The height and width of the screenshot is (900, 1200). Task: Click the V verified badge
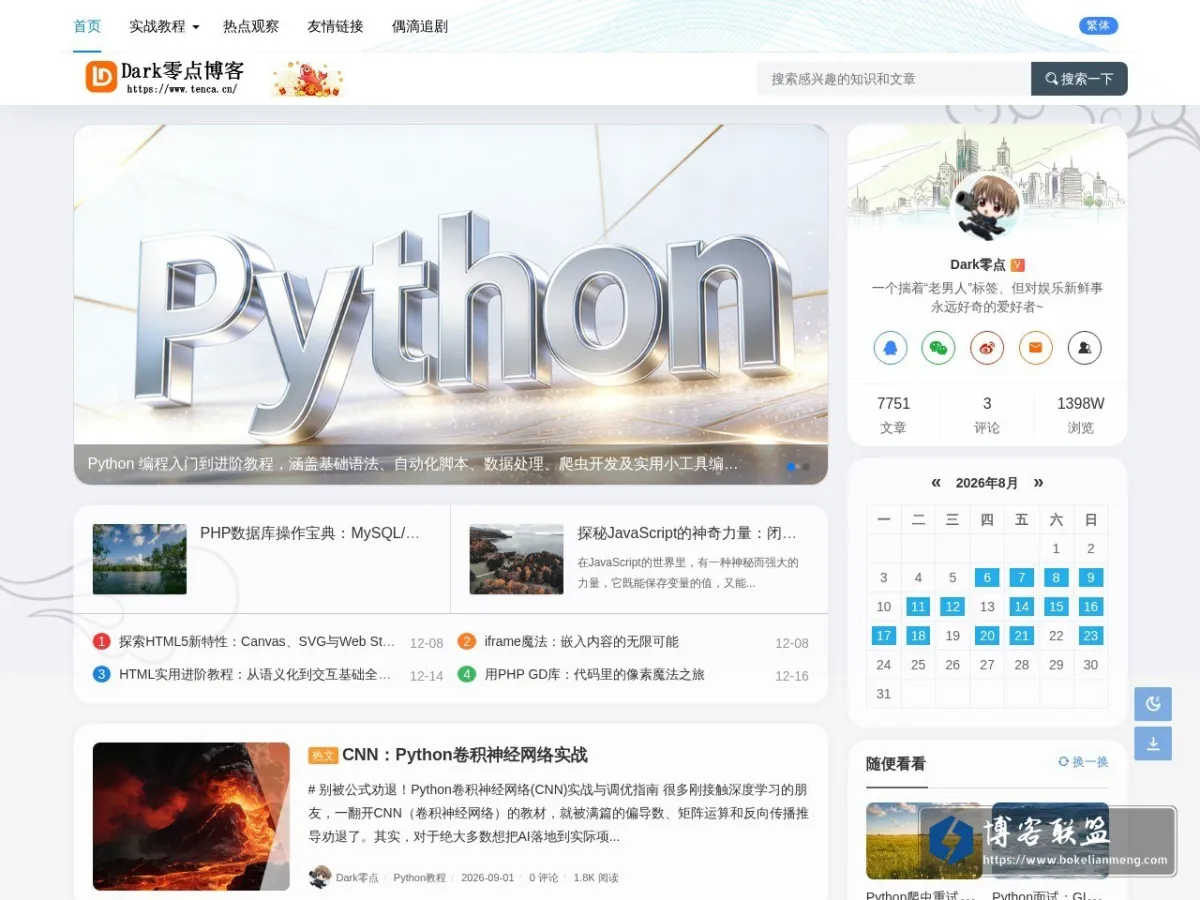pos(1017,265)
